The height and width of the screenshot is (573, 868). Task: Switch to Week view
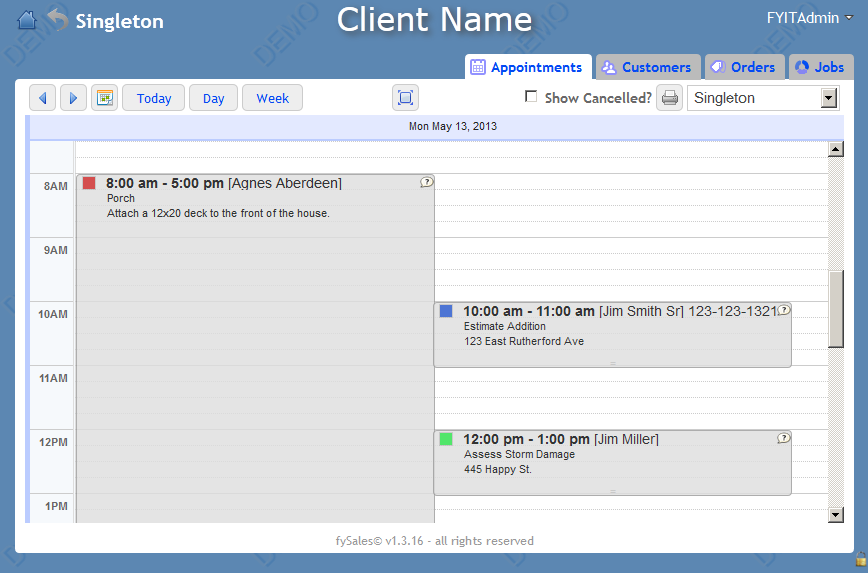point(272,98)
